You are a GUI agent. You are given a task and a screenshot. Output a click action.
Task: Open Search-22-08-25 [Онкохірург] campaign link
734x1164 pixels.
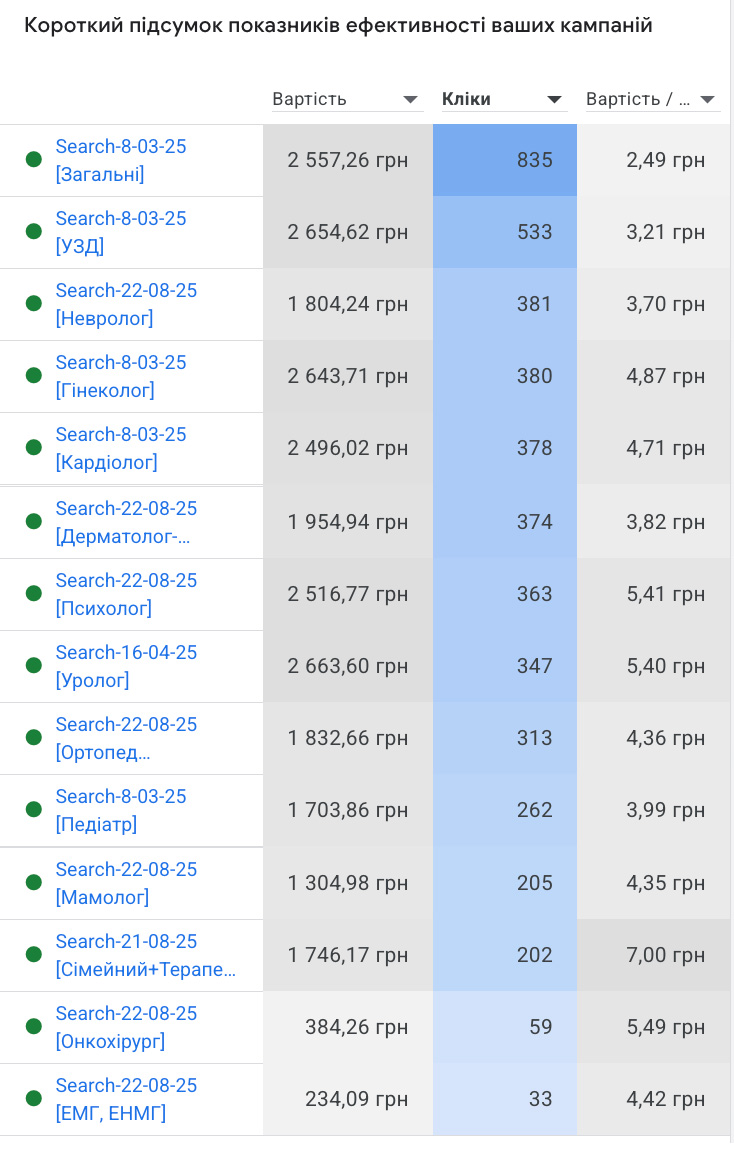125,1027
